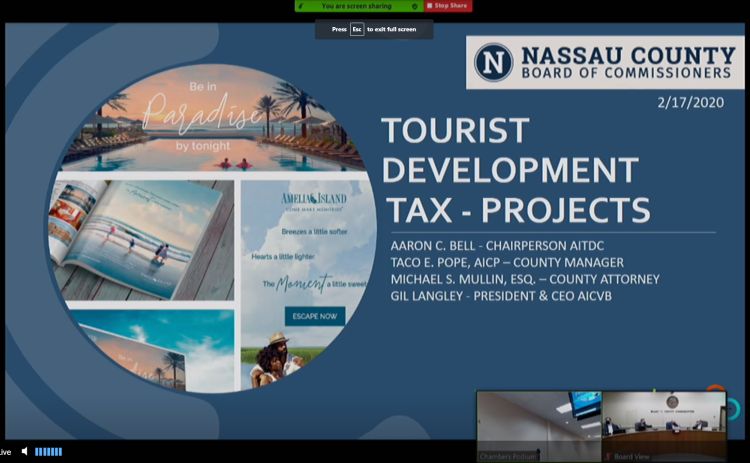Click 'MICHAEL S. MULLIN, ESQ.' county attorney line
The image size is (750, 463).
point(525,279)
